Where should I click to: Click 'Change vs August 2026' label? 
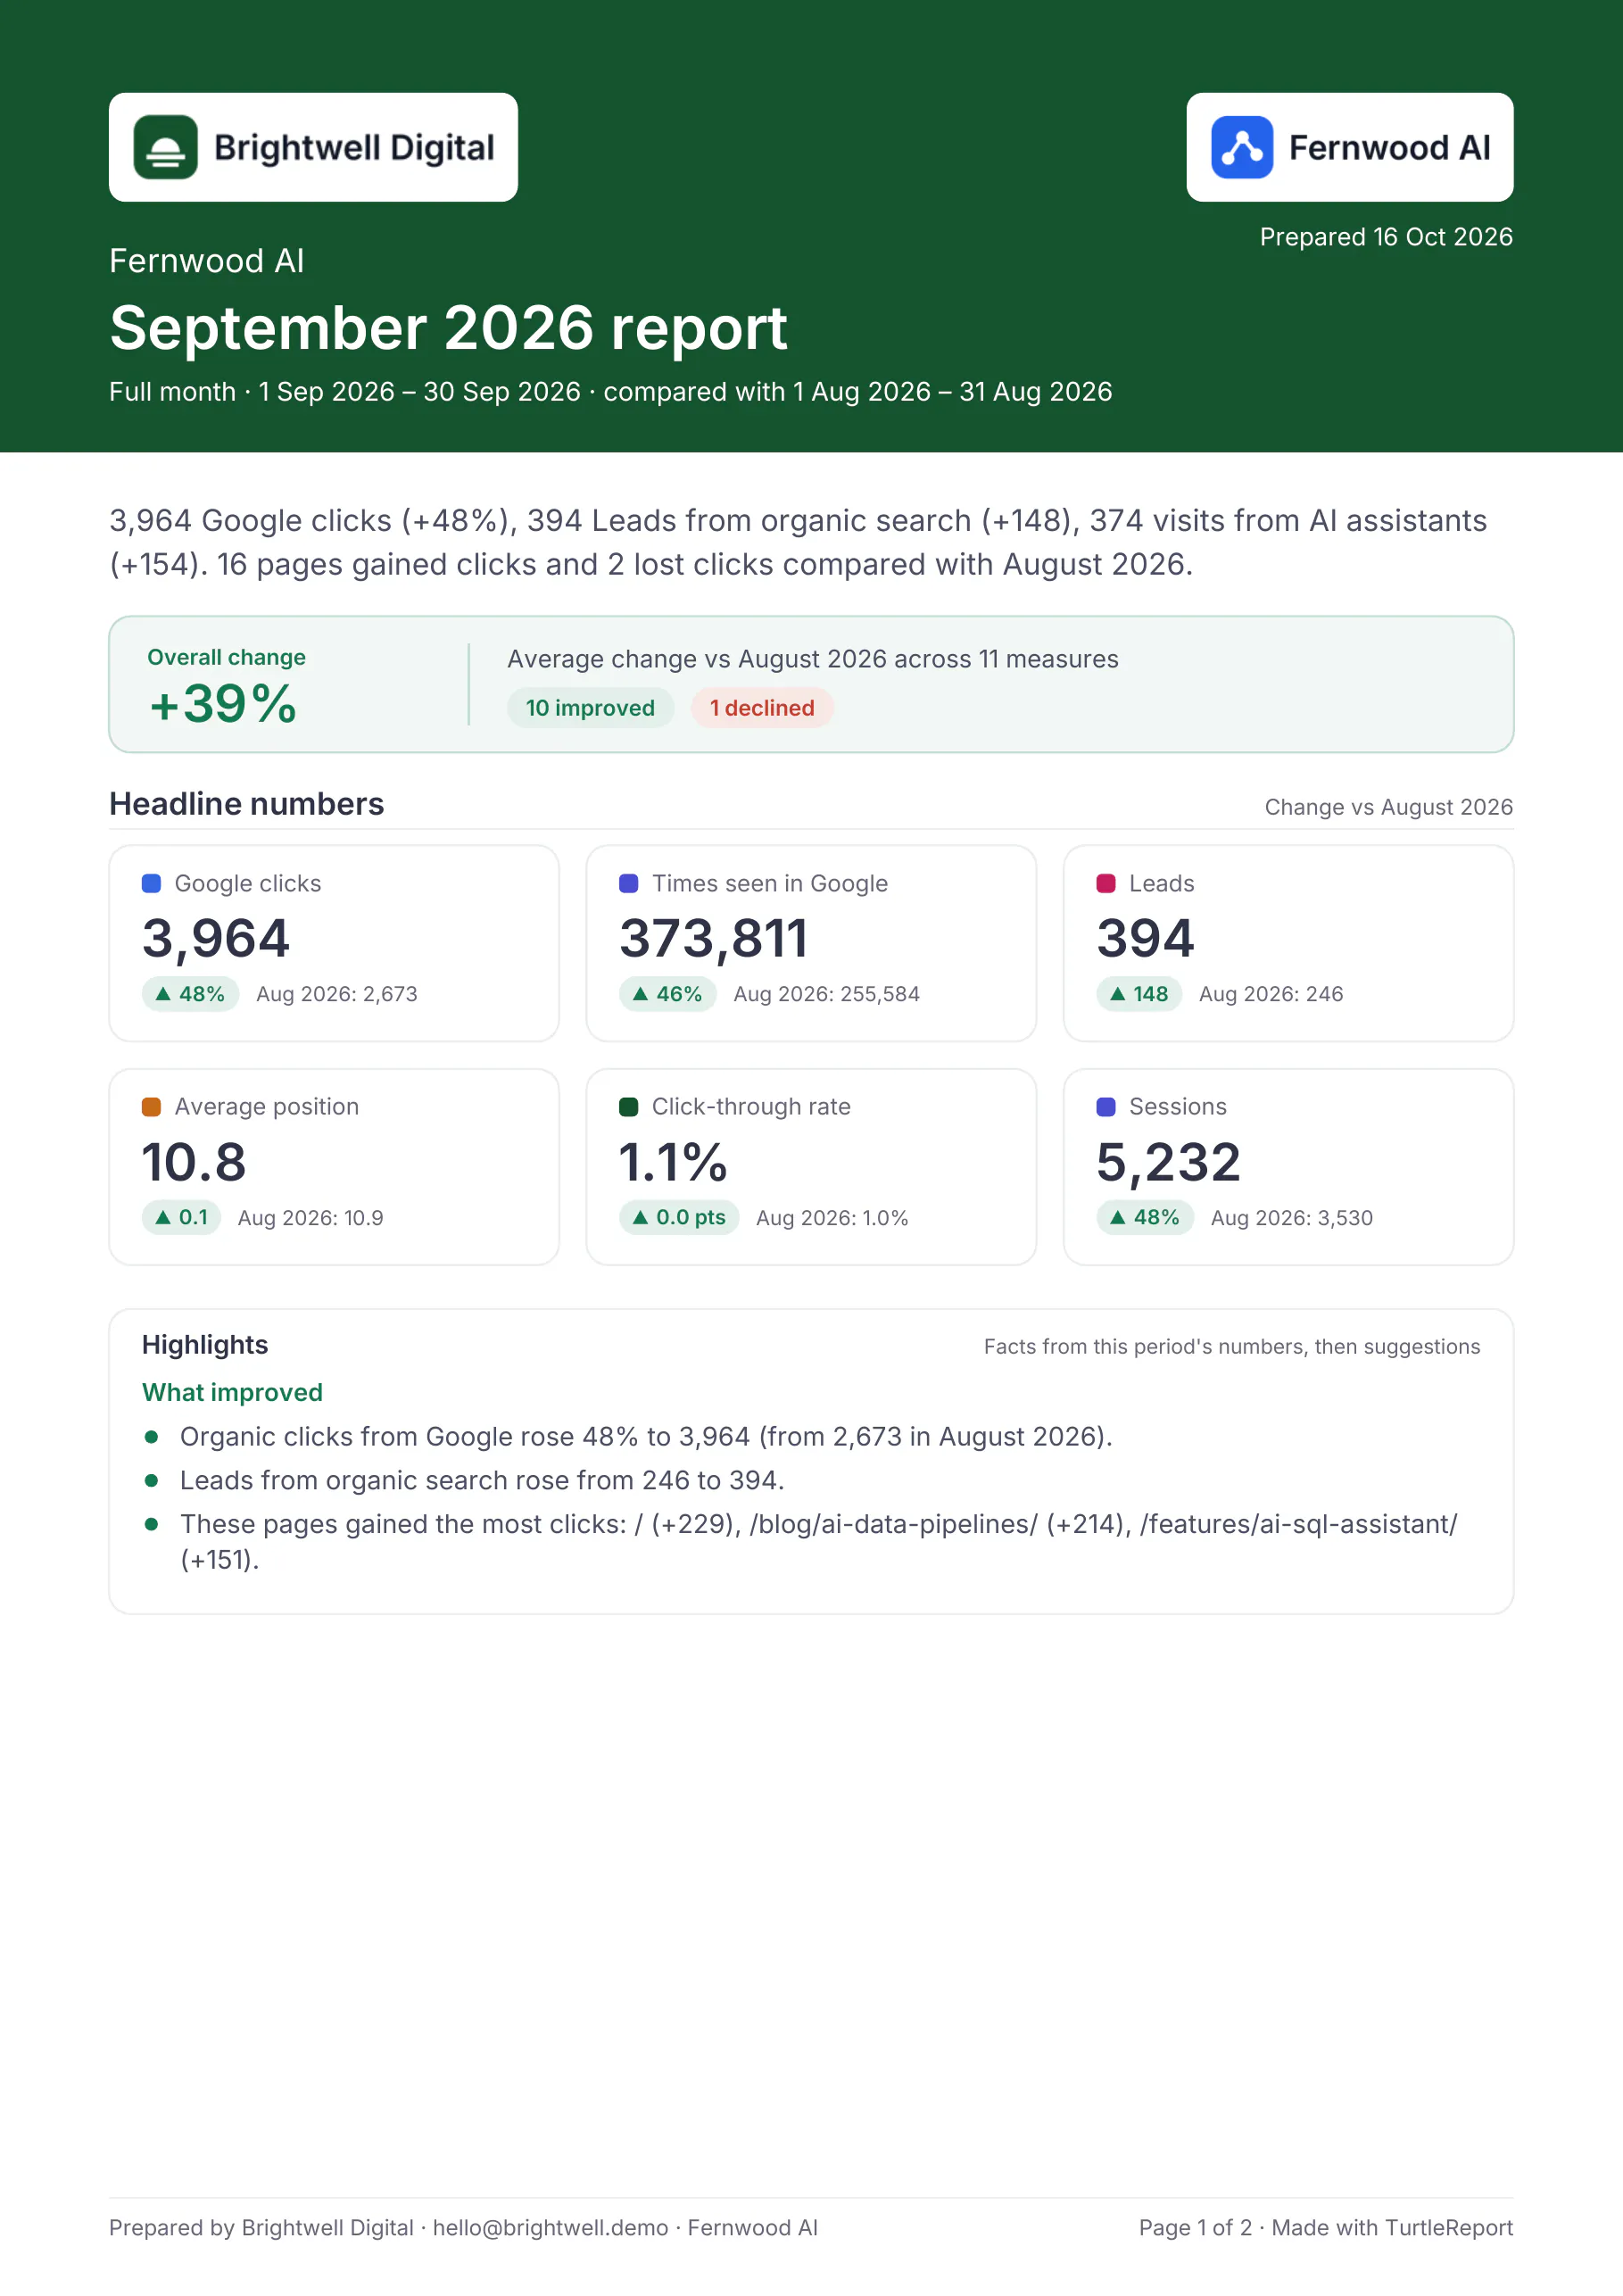[1389, 807]
